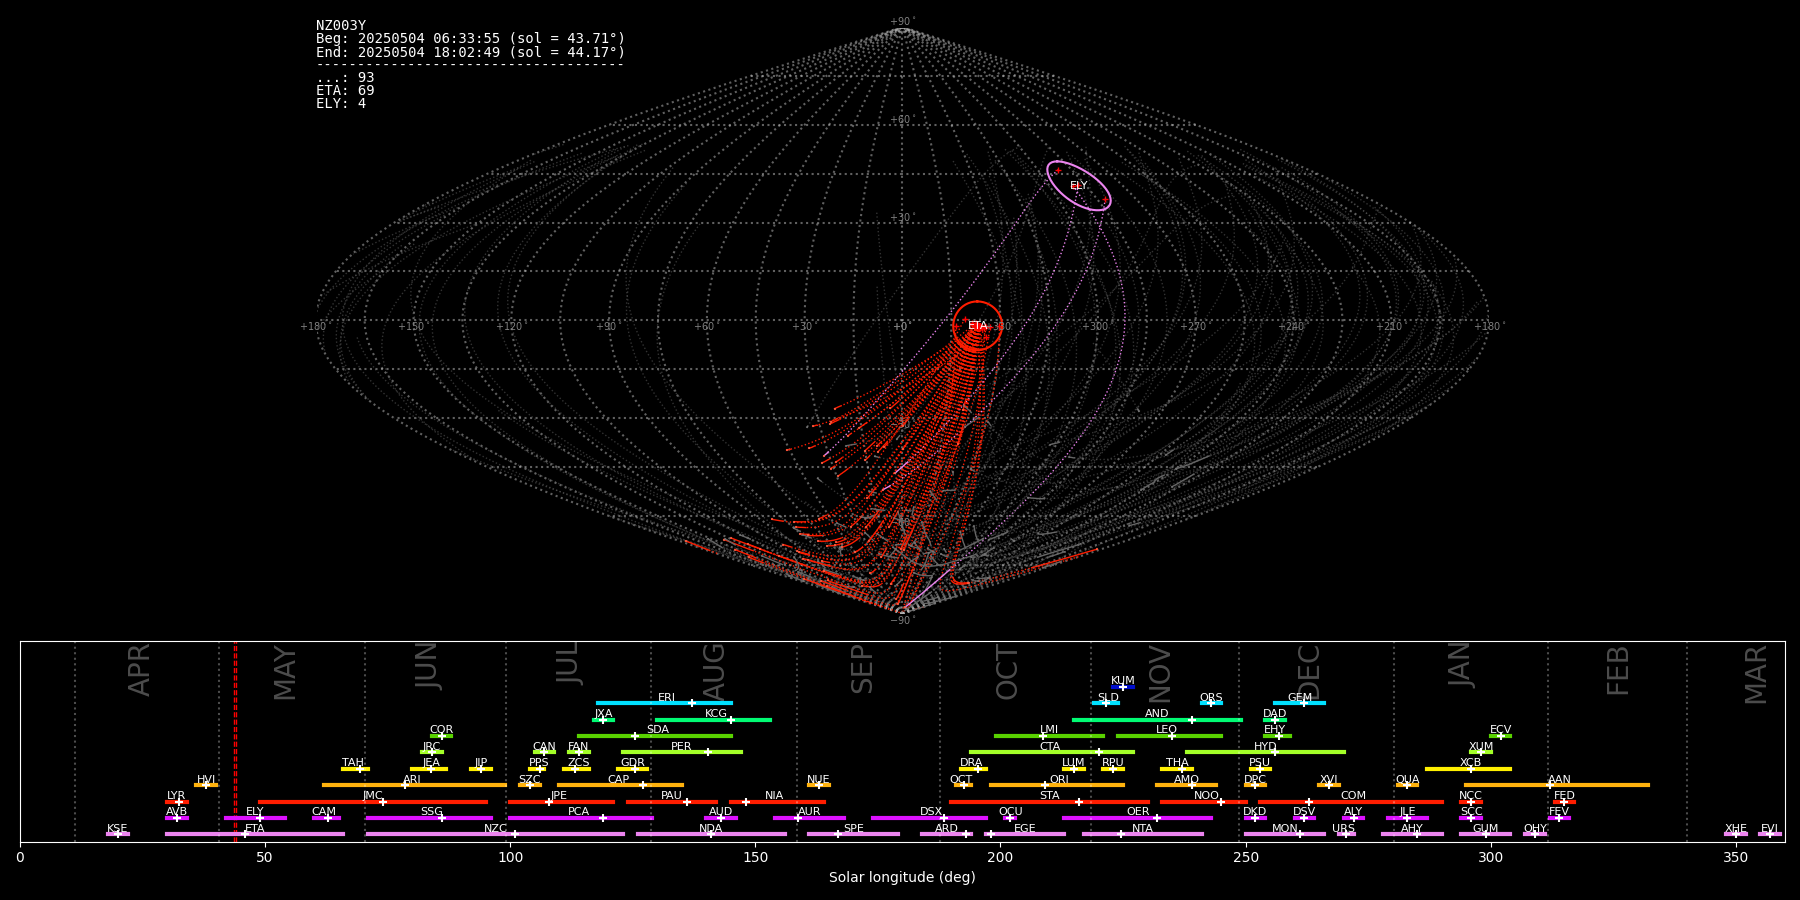Screen dimensions: 1800x900
Task: Click the red dashed current solar longitude marker
Action: tap(235, 741)
